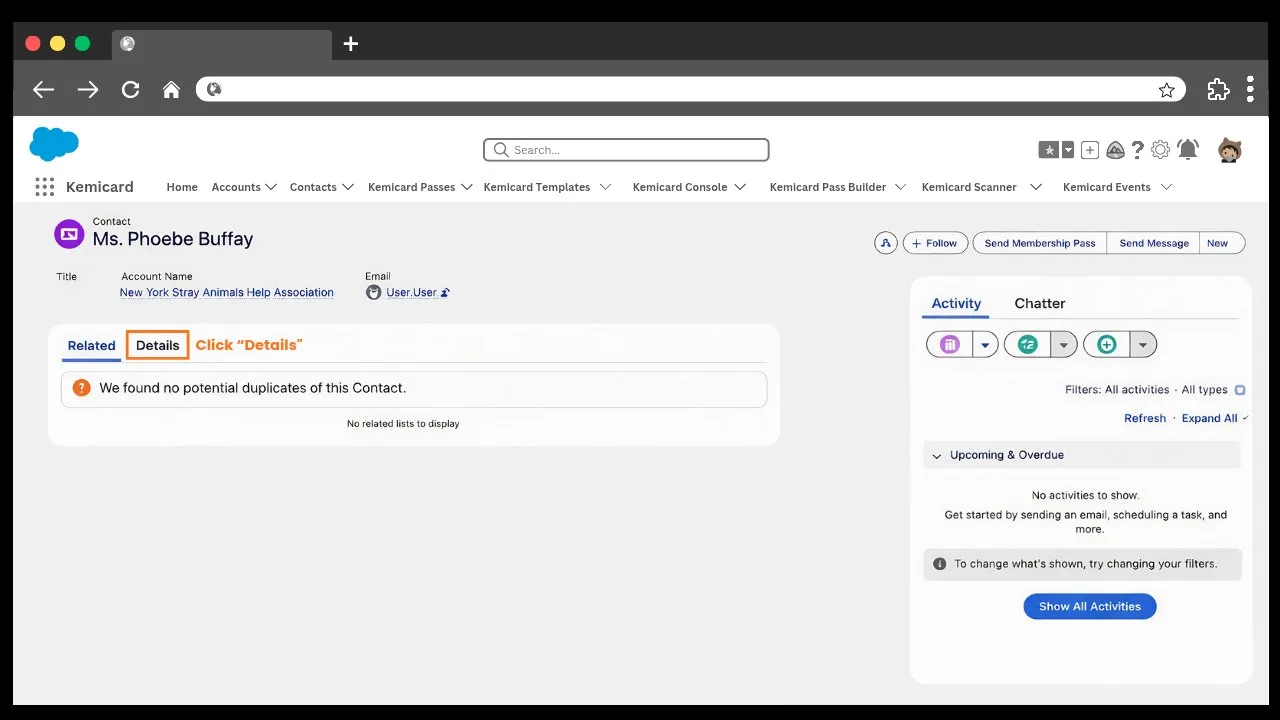Click the purple activity action icon
1280x720 pixels.
tap(950, 344)
